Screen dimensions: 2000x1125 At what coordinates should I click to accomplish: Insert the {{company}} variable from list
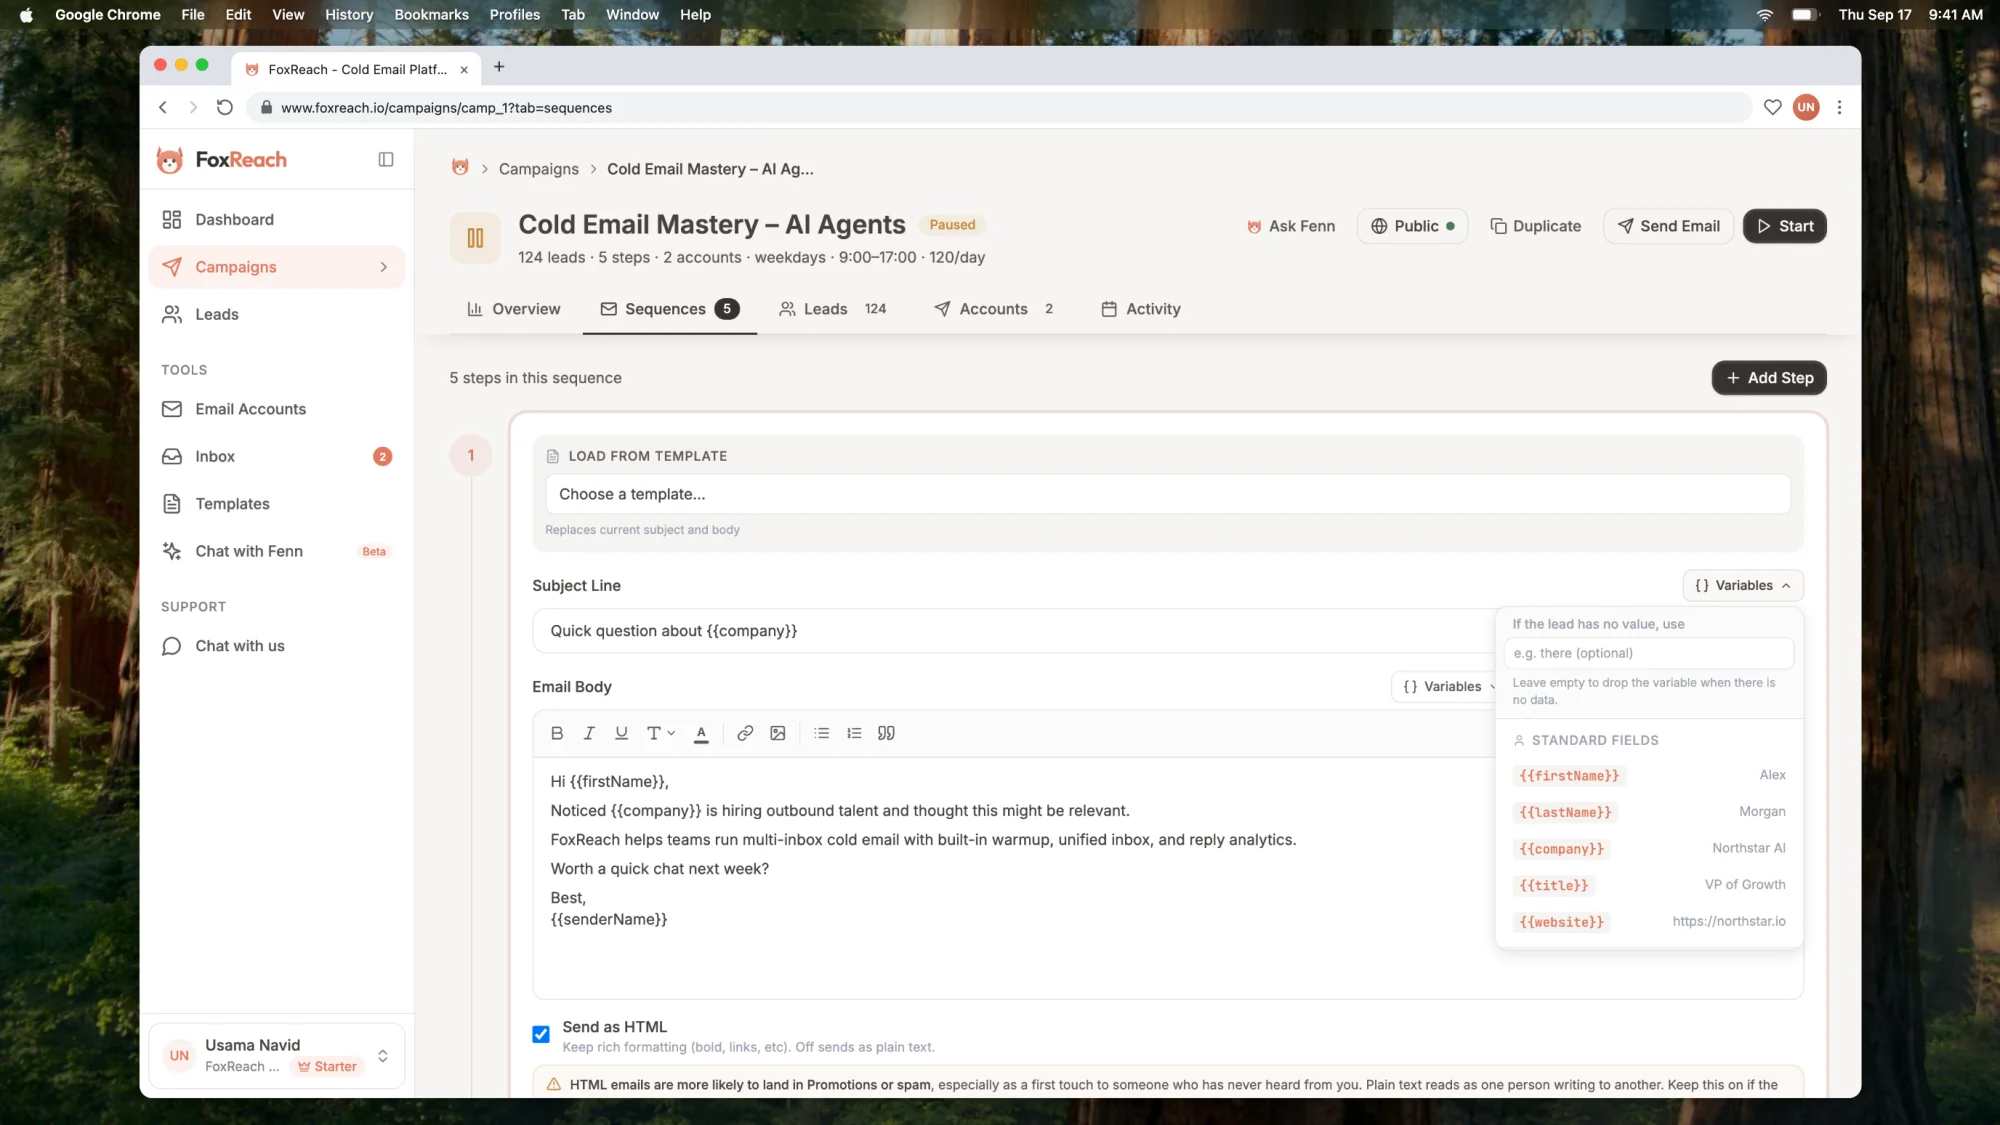coord(1650,849)
